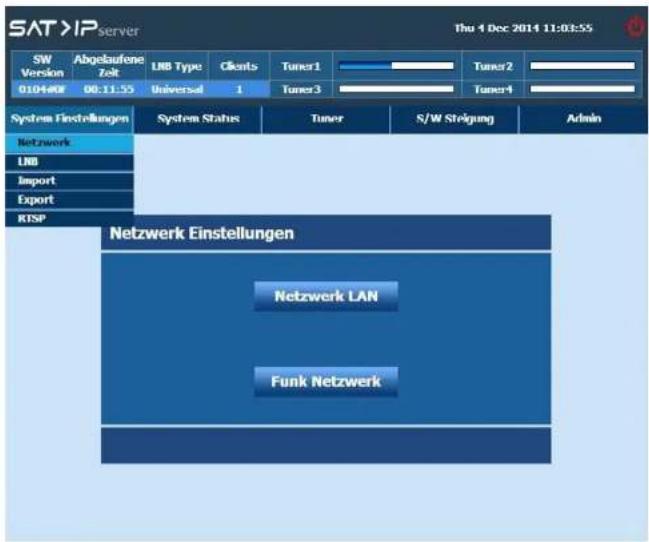
Task: Click the Tuner3 label
Action: [x=301, y=89]
